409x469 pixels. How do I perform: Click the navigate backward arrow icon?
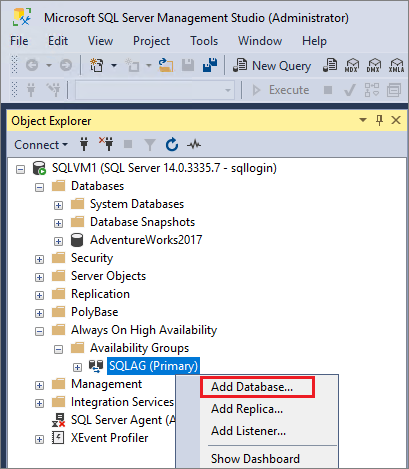point(32,65)
